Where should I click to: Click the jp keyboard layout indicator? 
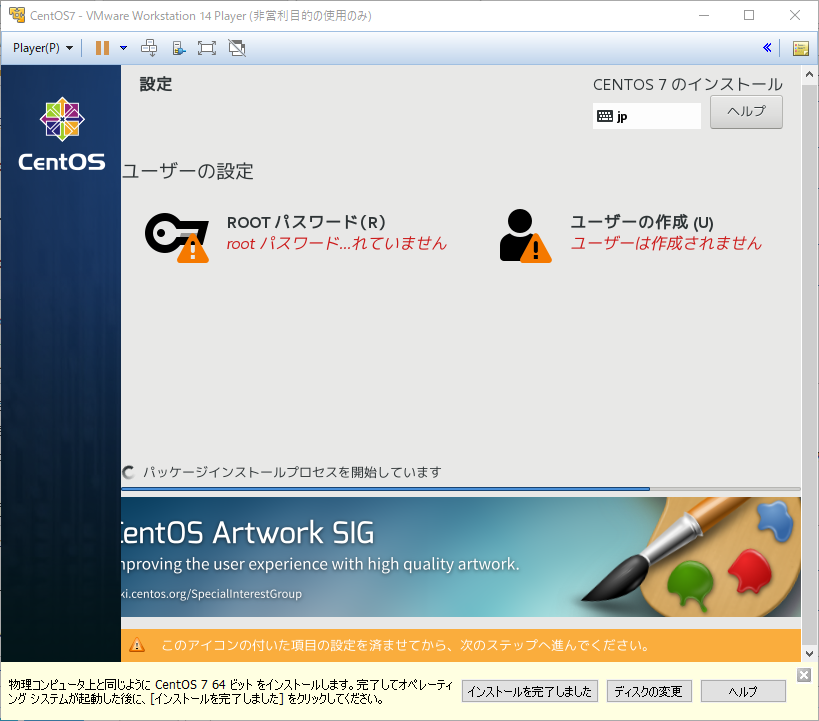(x=647, y=116)
